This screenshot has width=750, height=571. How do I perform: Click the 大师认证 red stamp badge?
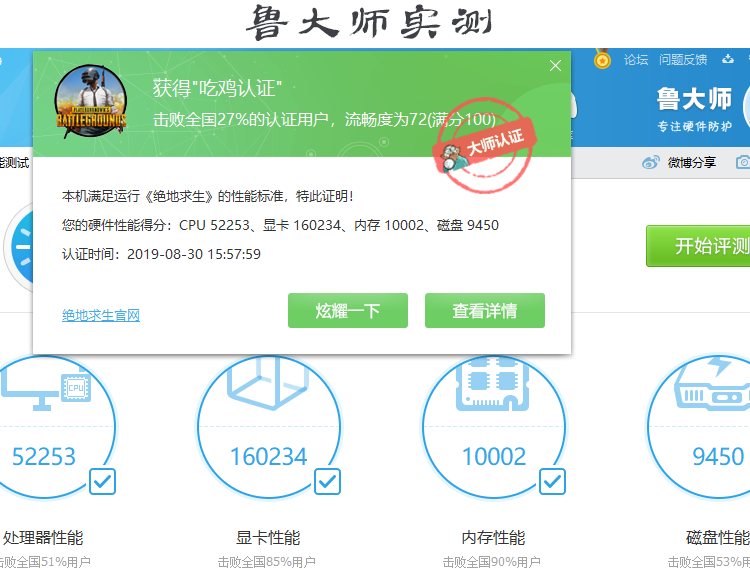tap(484, 146)
